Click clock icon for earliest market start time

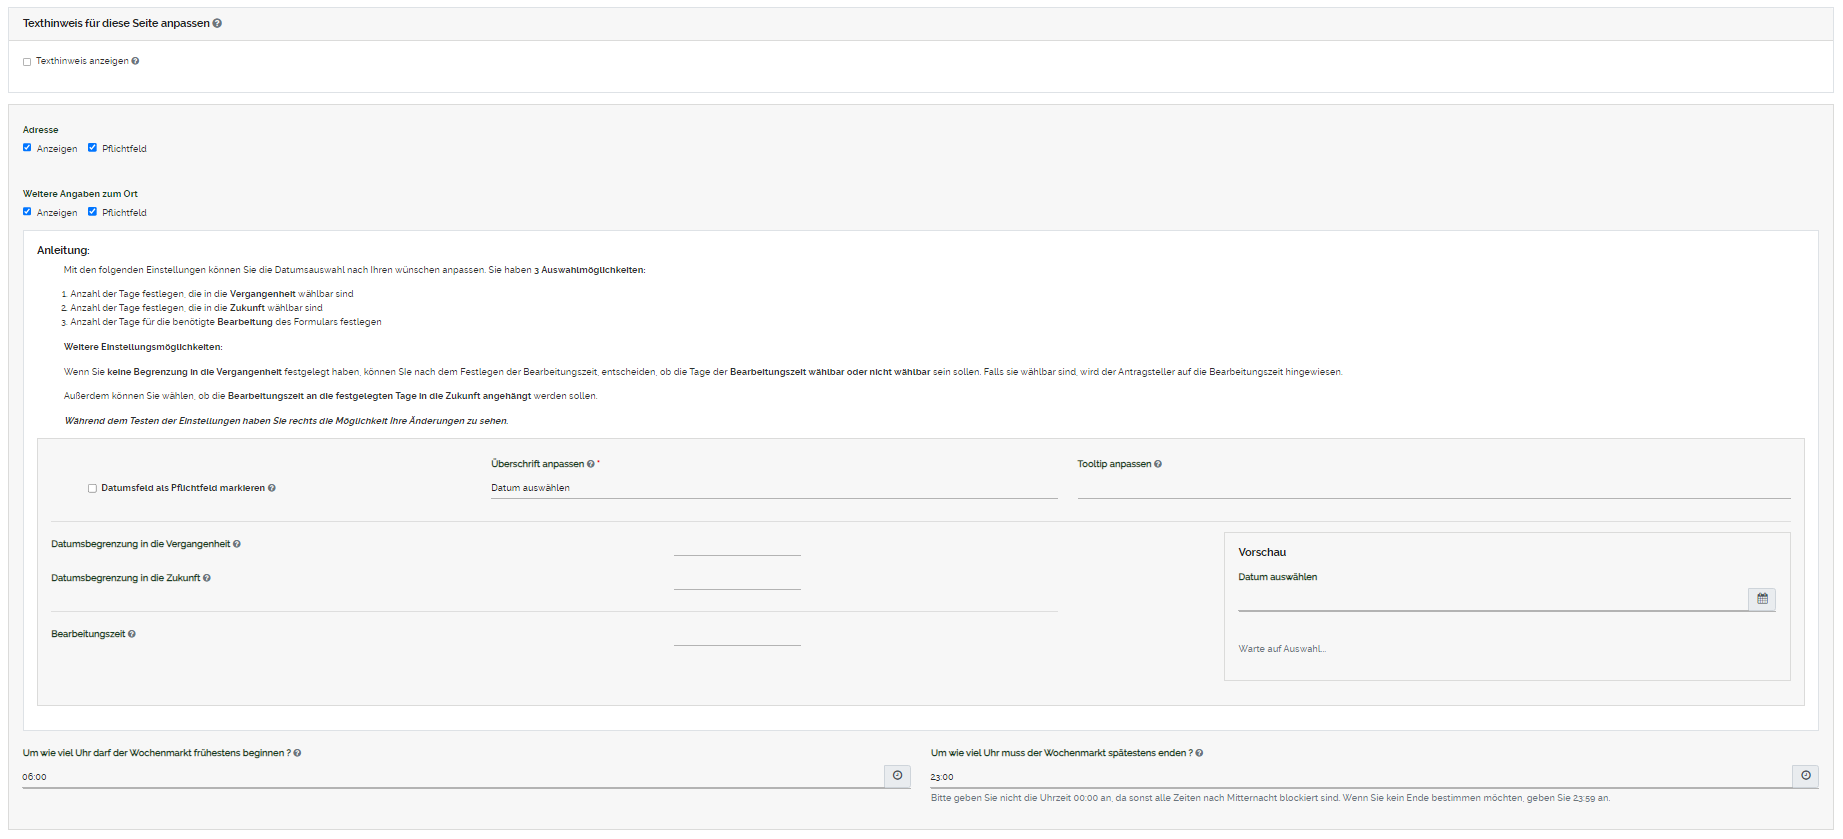(x=897, y=776)
